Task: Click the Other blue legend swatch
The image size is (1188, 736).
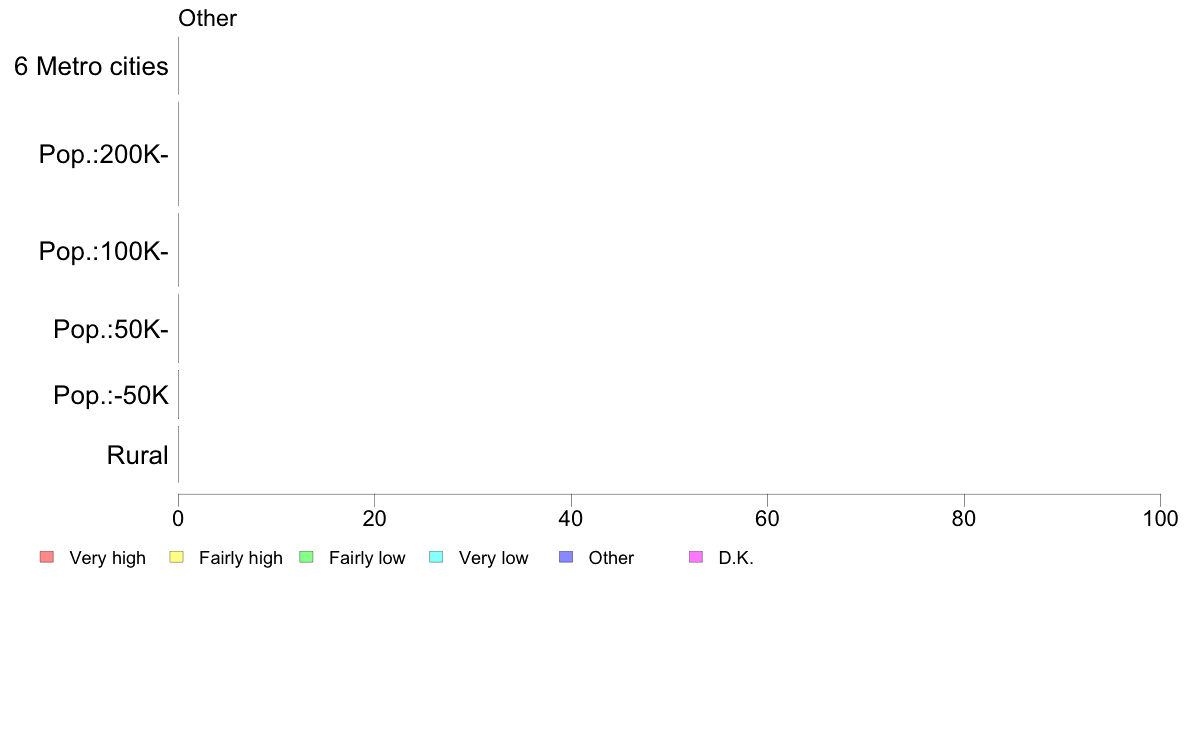Action: [x=566, y=557]
